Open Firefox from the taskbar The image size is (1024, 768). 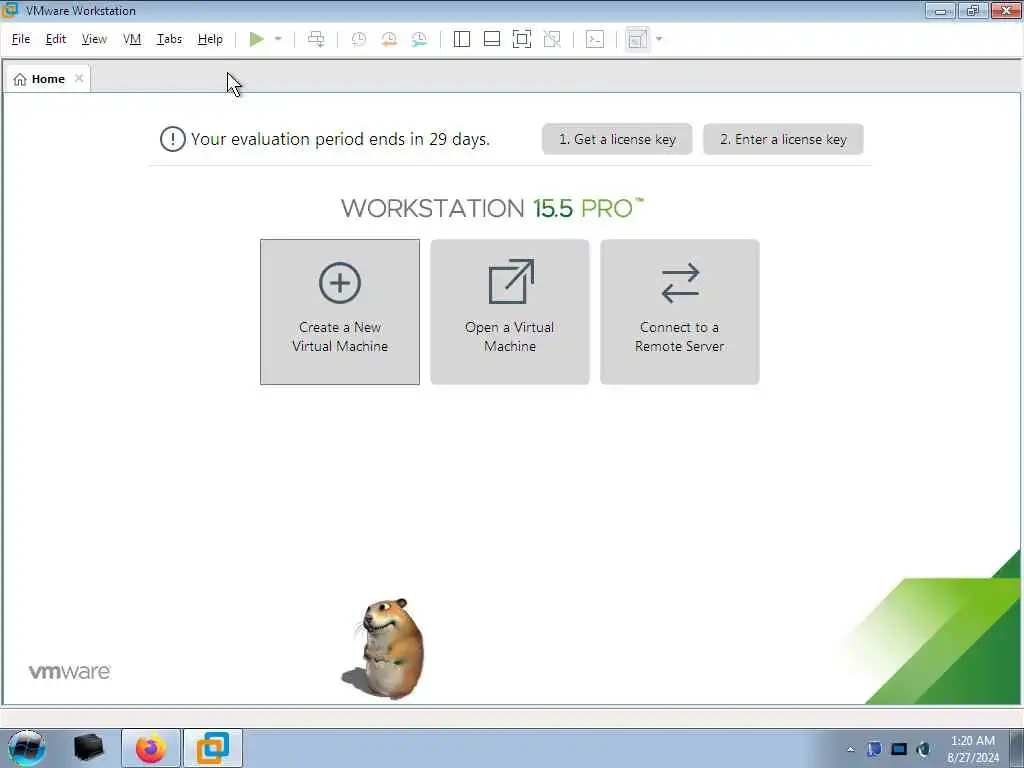pyautogui.click(x=151, y=748)
